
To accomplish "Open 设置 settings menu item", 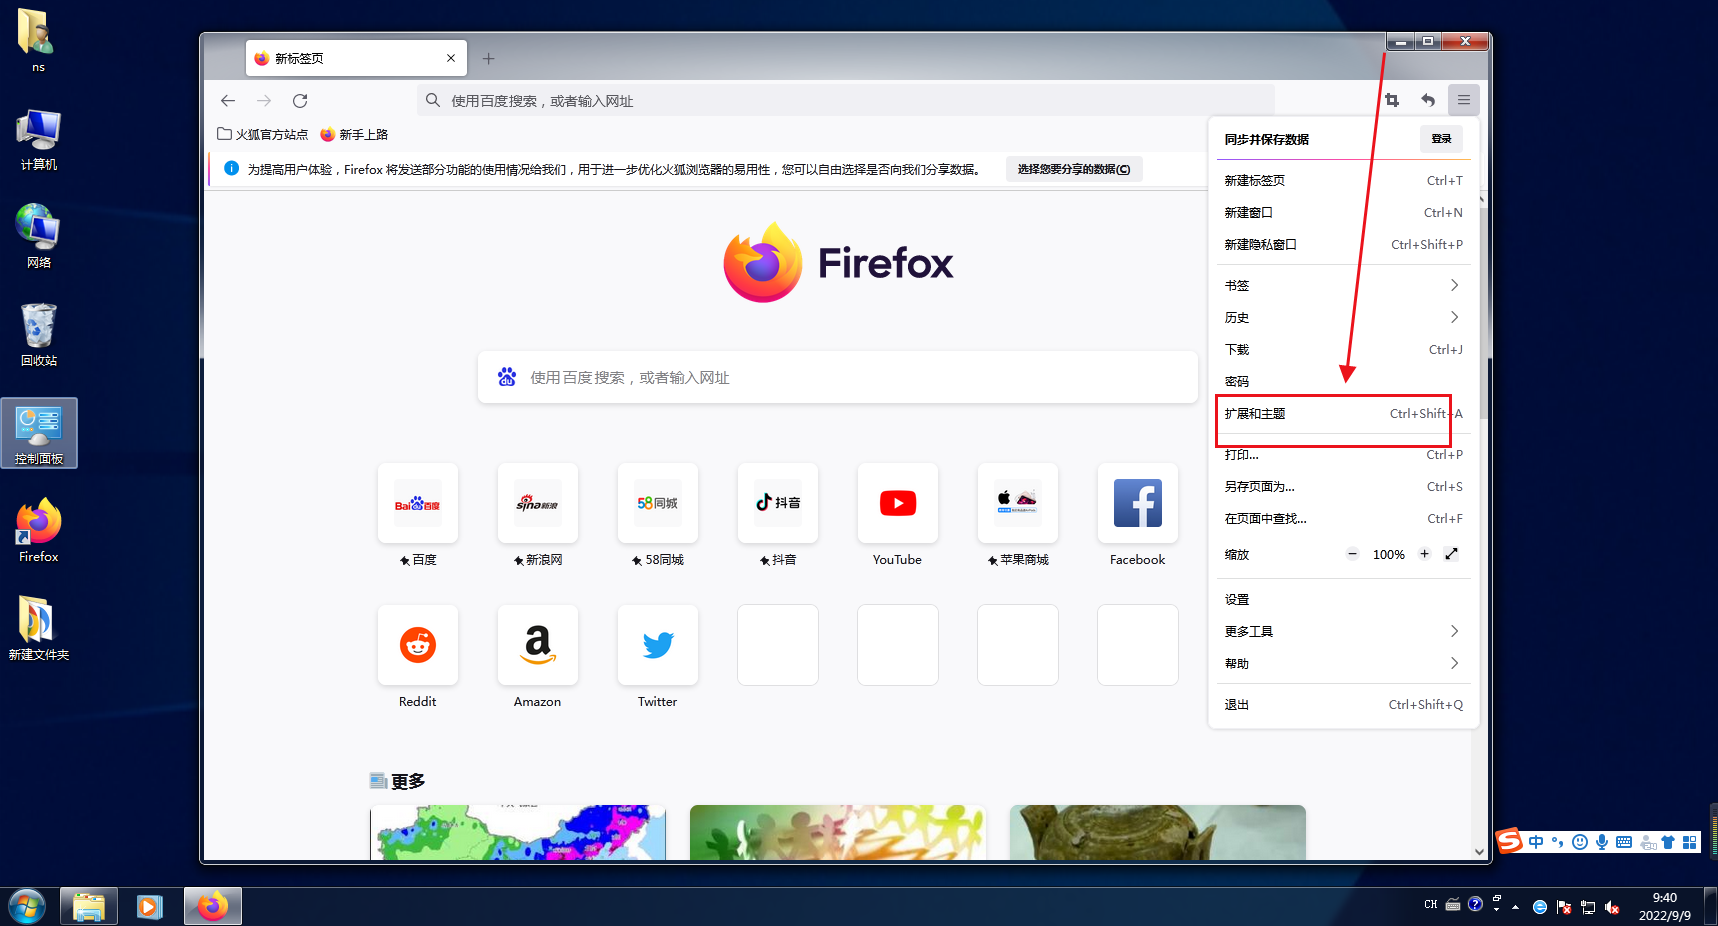I will 1343,599.
